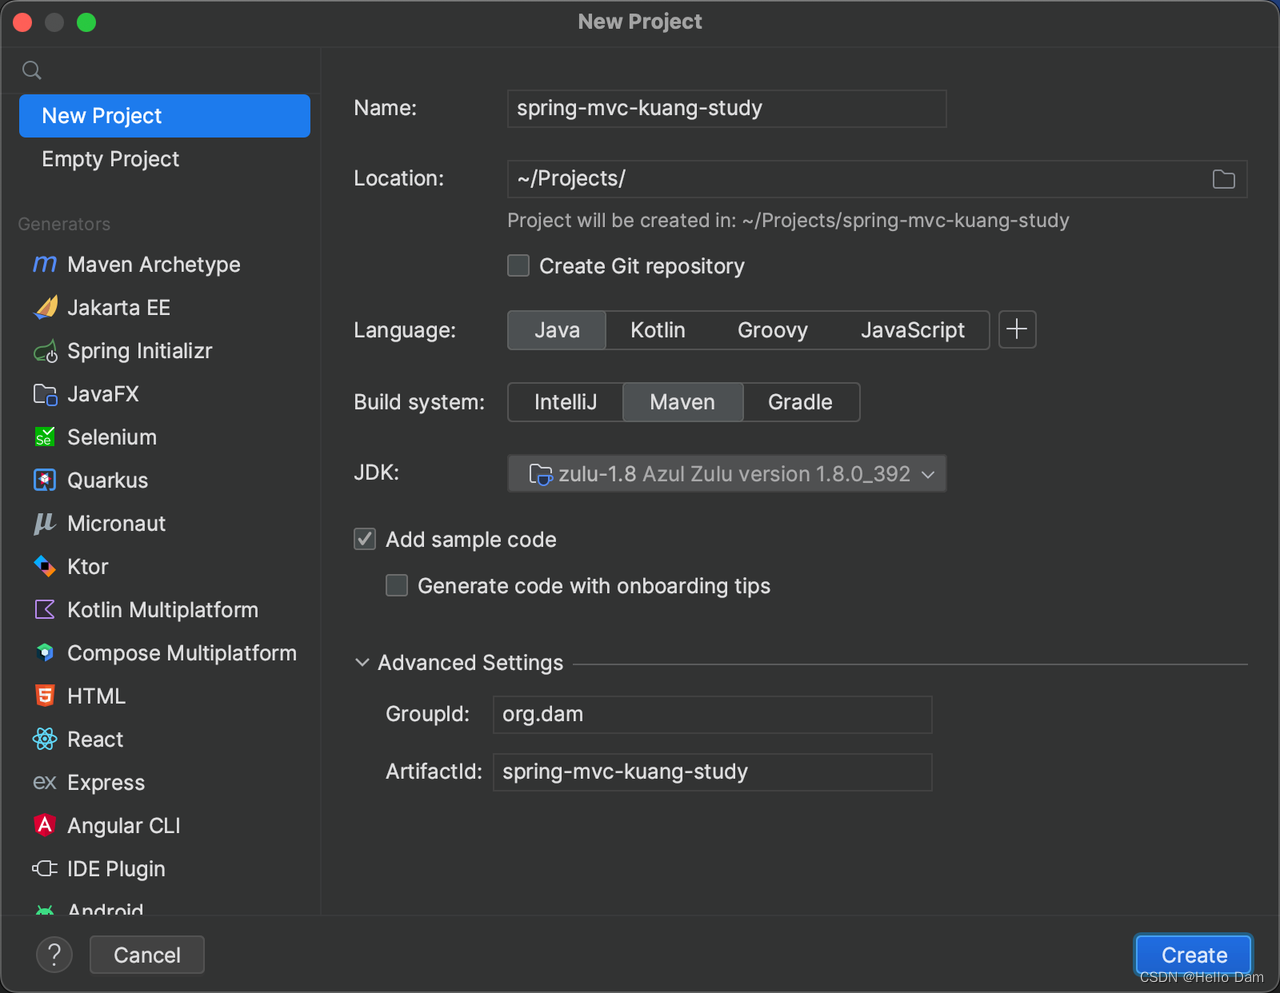Choose IntelliJ build system

(x=566, y=402)
